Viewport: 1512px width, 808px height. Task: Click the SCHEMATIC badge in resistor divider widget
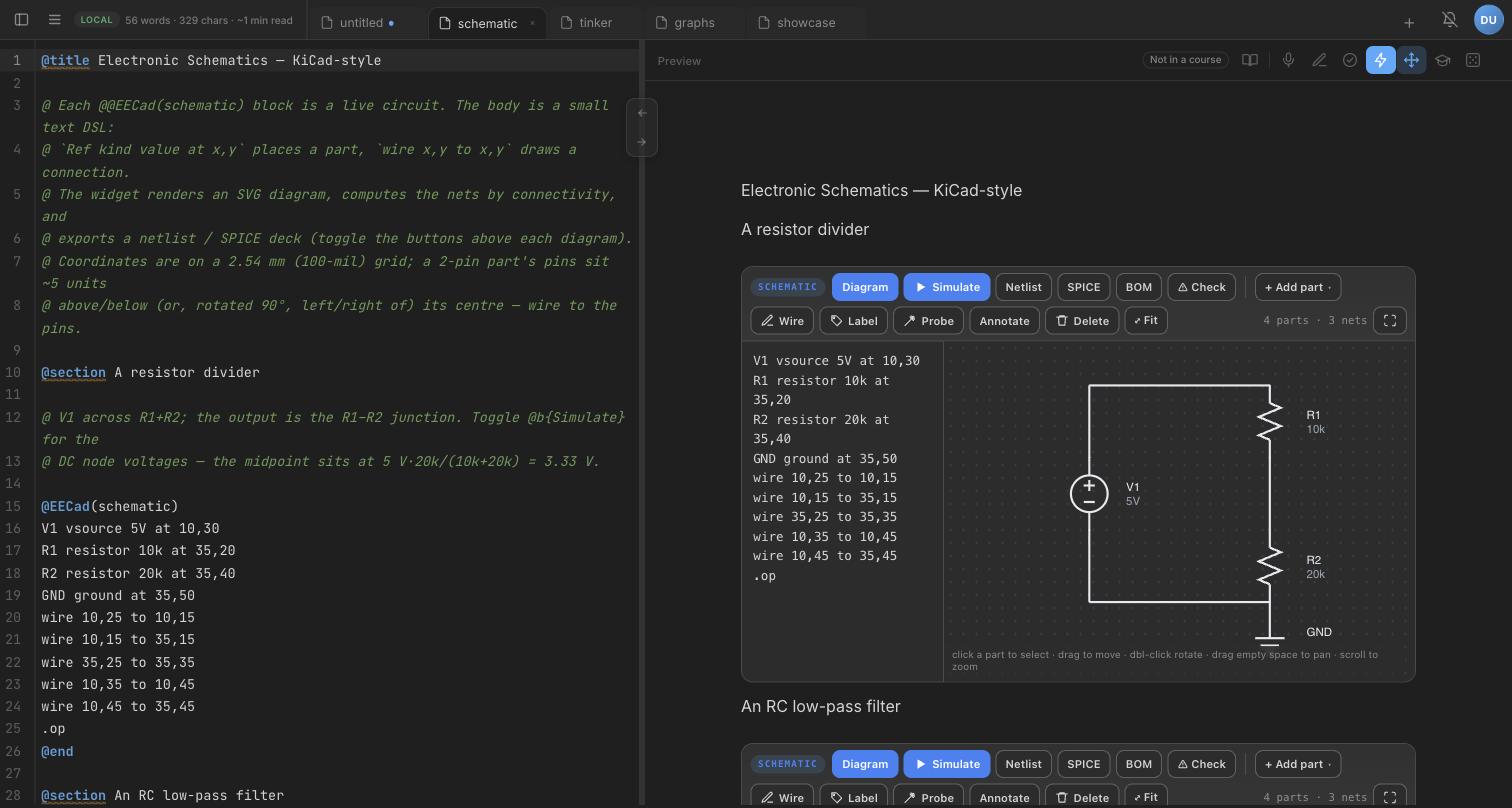[x=787, y=287]
